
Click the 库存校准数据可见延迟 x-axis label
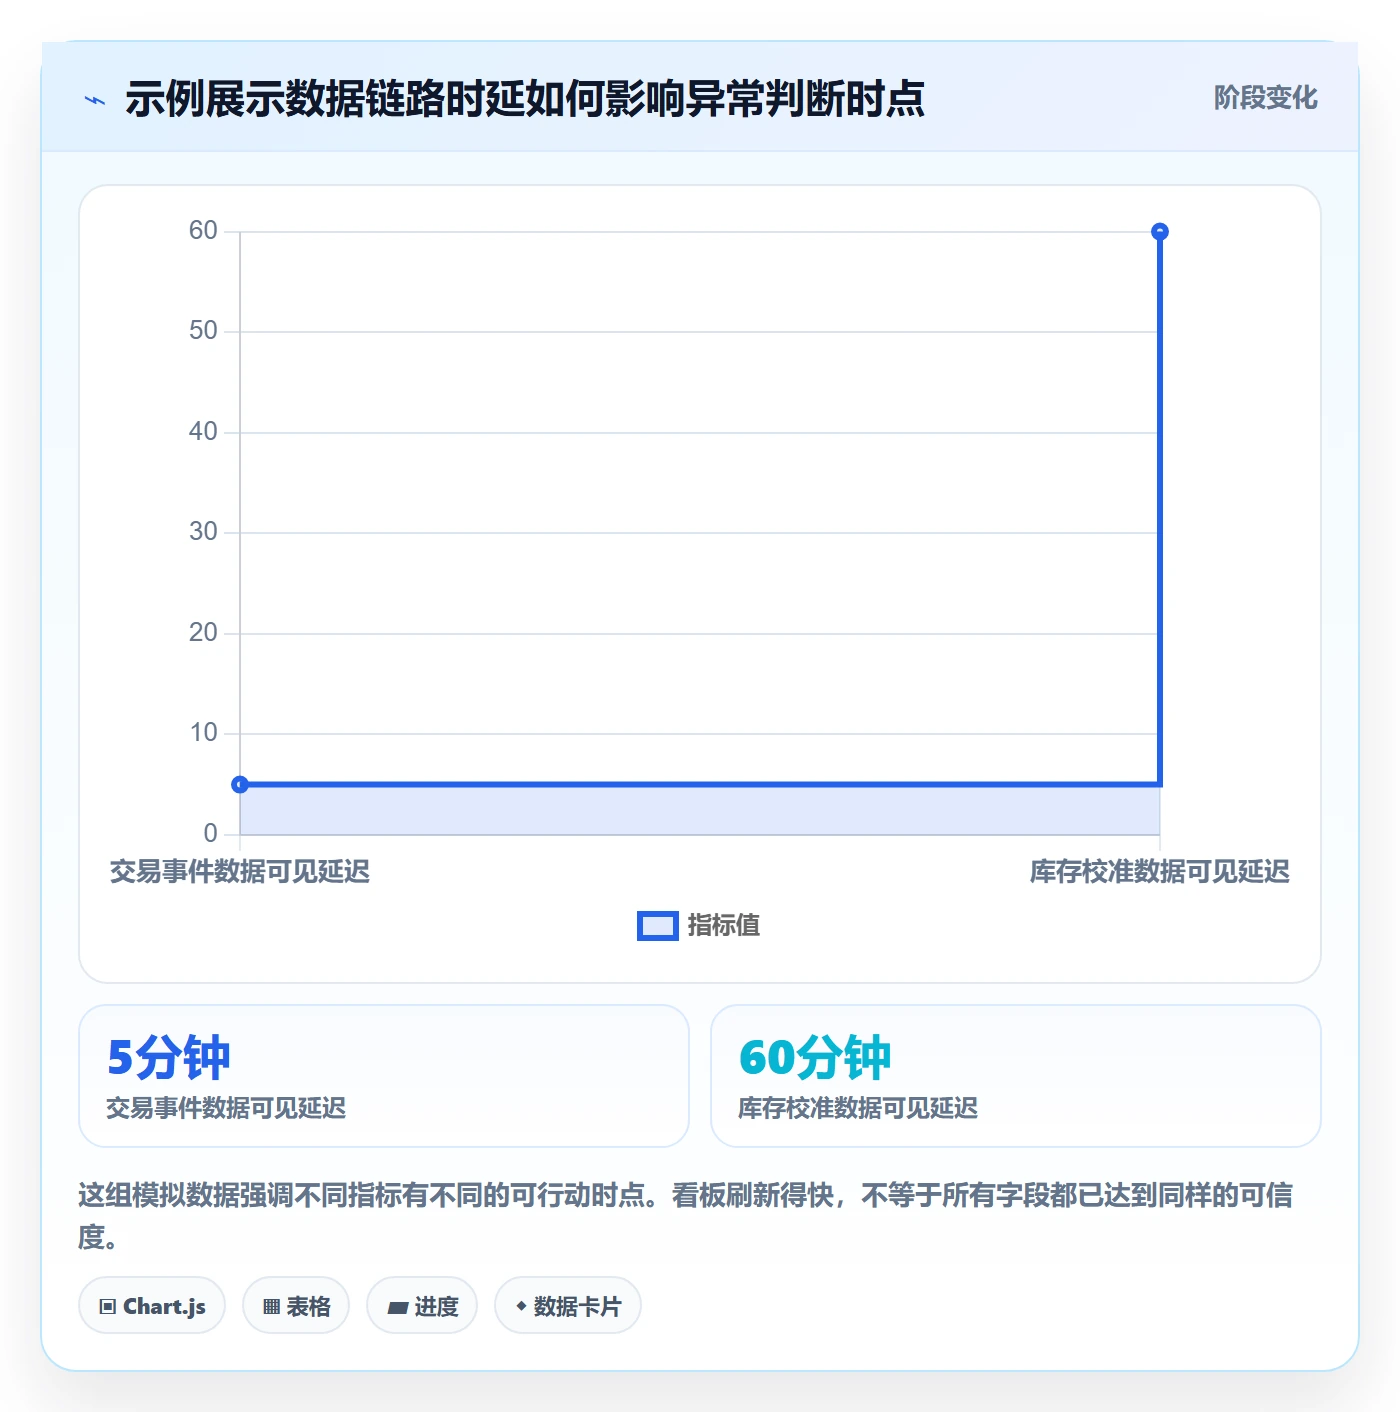(1159, 872)
